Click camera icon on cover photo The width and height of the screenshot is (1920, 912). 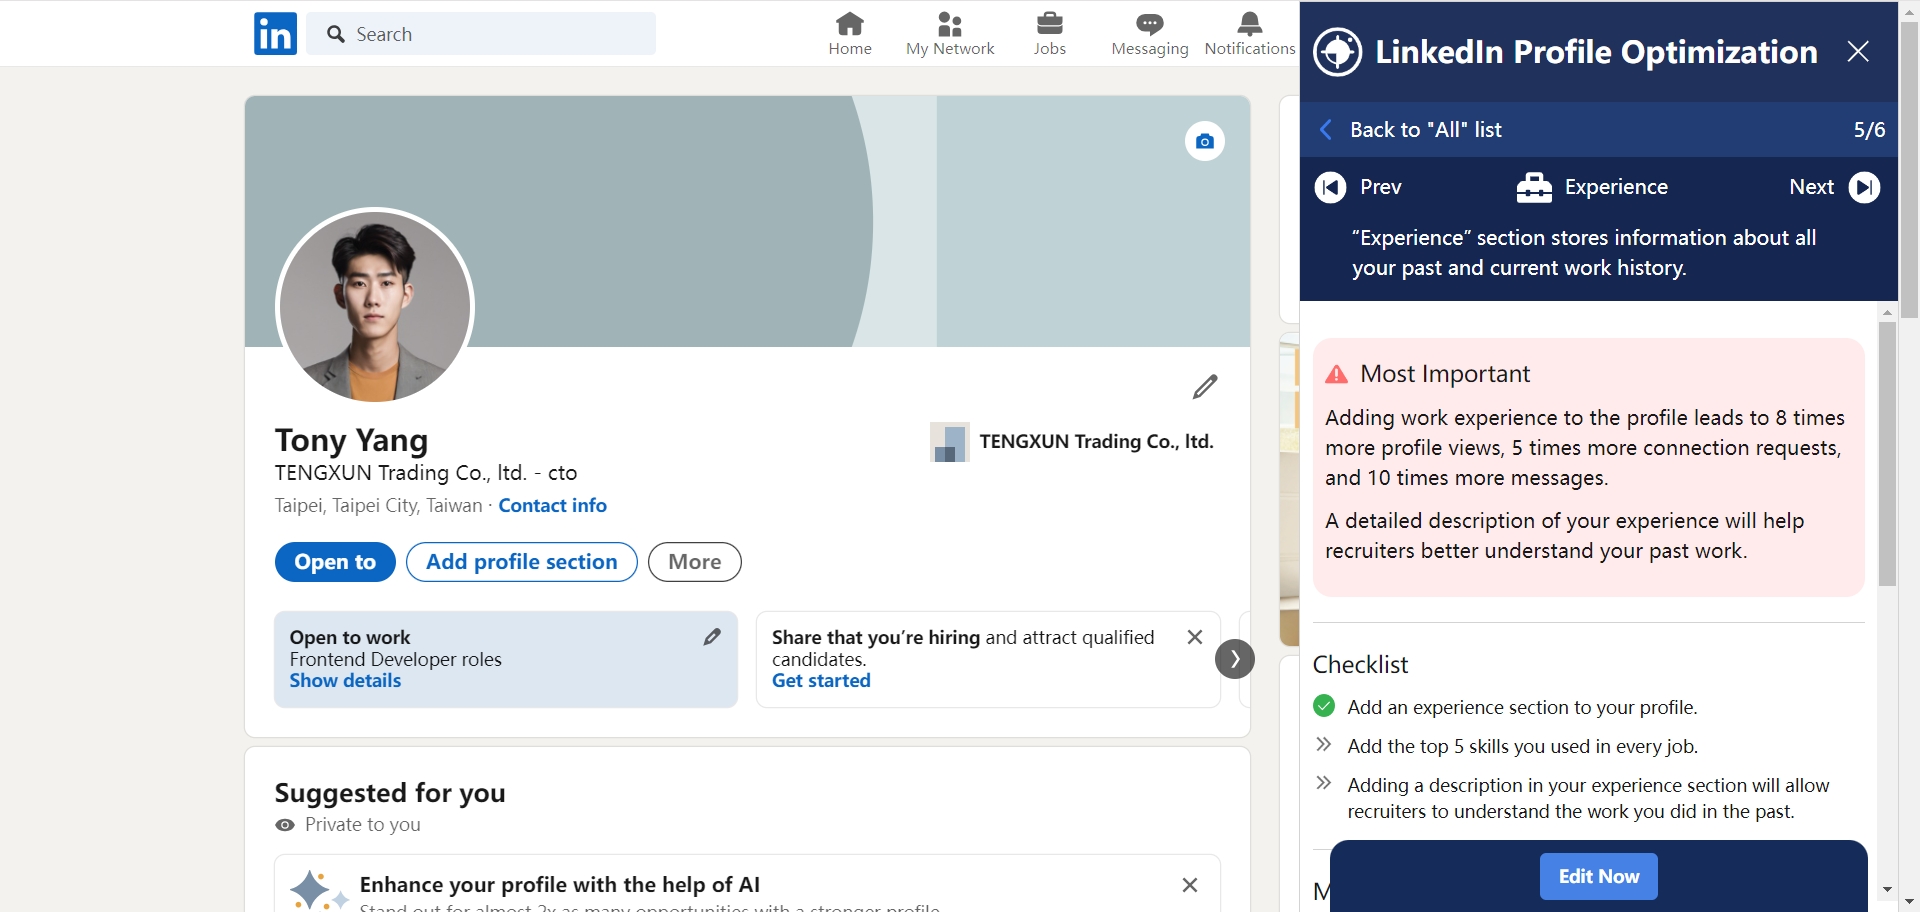(1204, 142)
